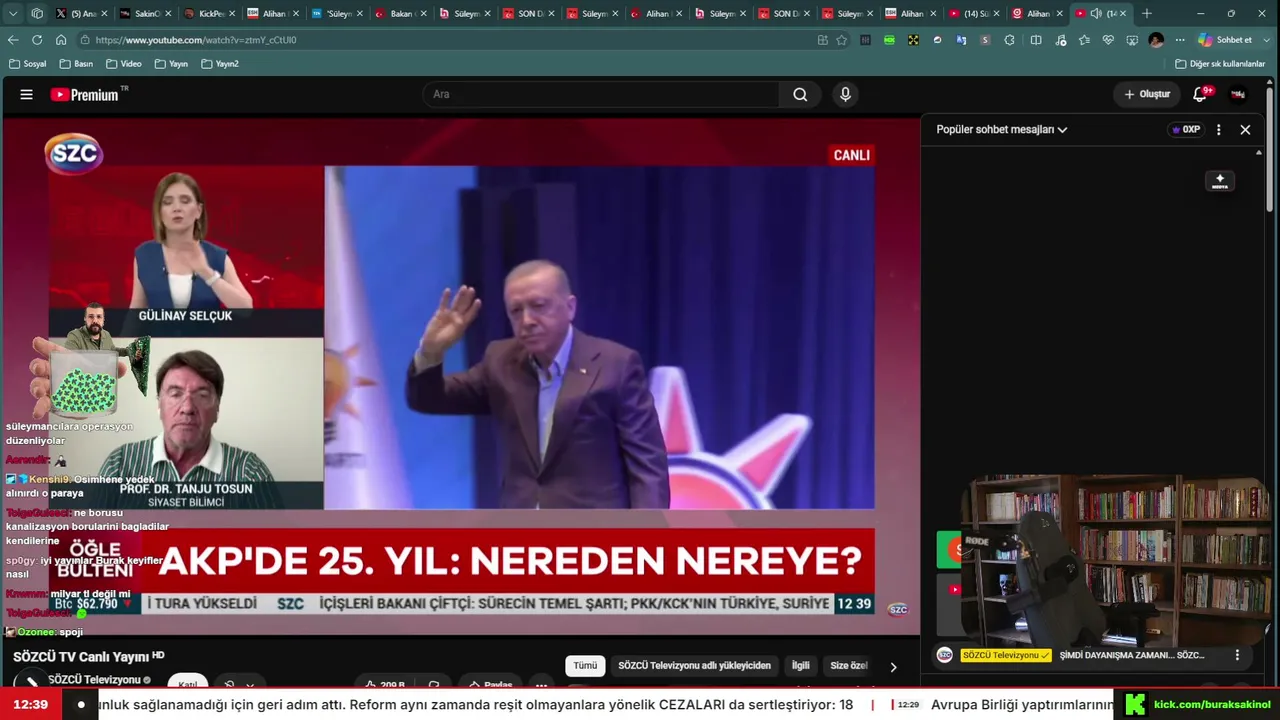The width and height of the screenshot is (1280, 720).
Task: Click the YouTube search magnifier button
Action: (800, 94)
